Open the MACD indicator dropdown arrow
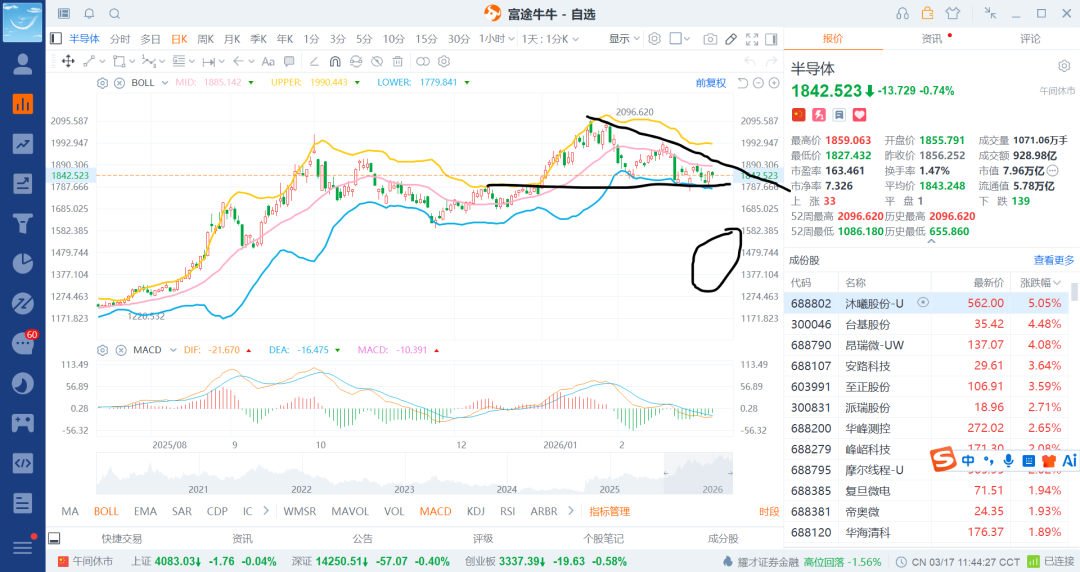Screen dimensions: 1080x572 (173, 350)
